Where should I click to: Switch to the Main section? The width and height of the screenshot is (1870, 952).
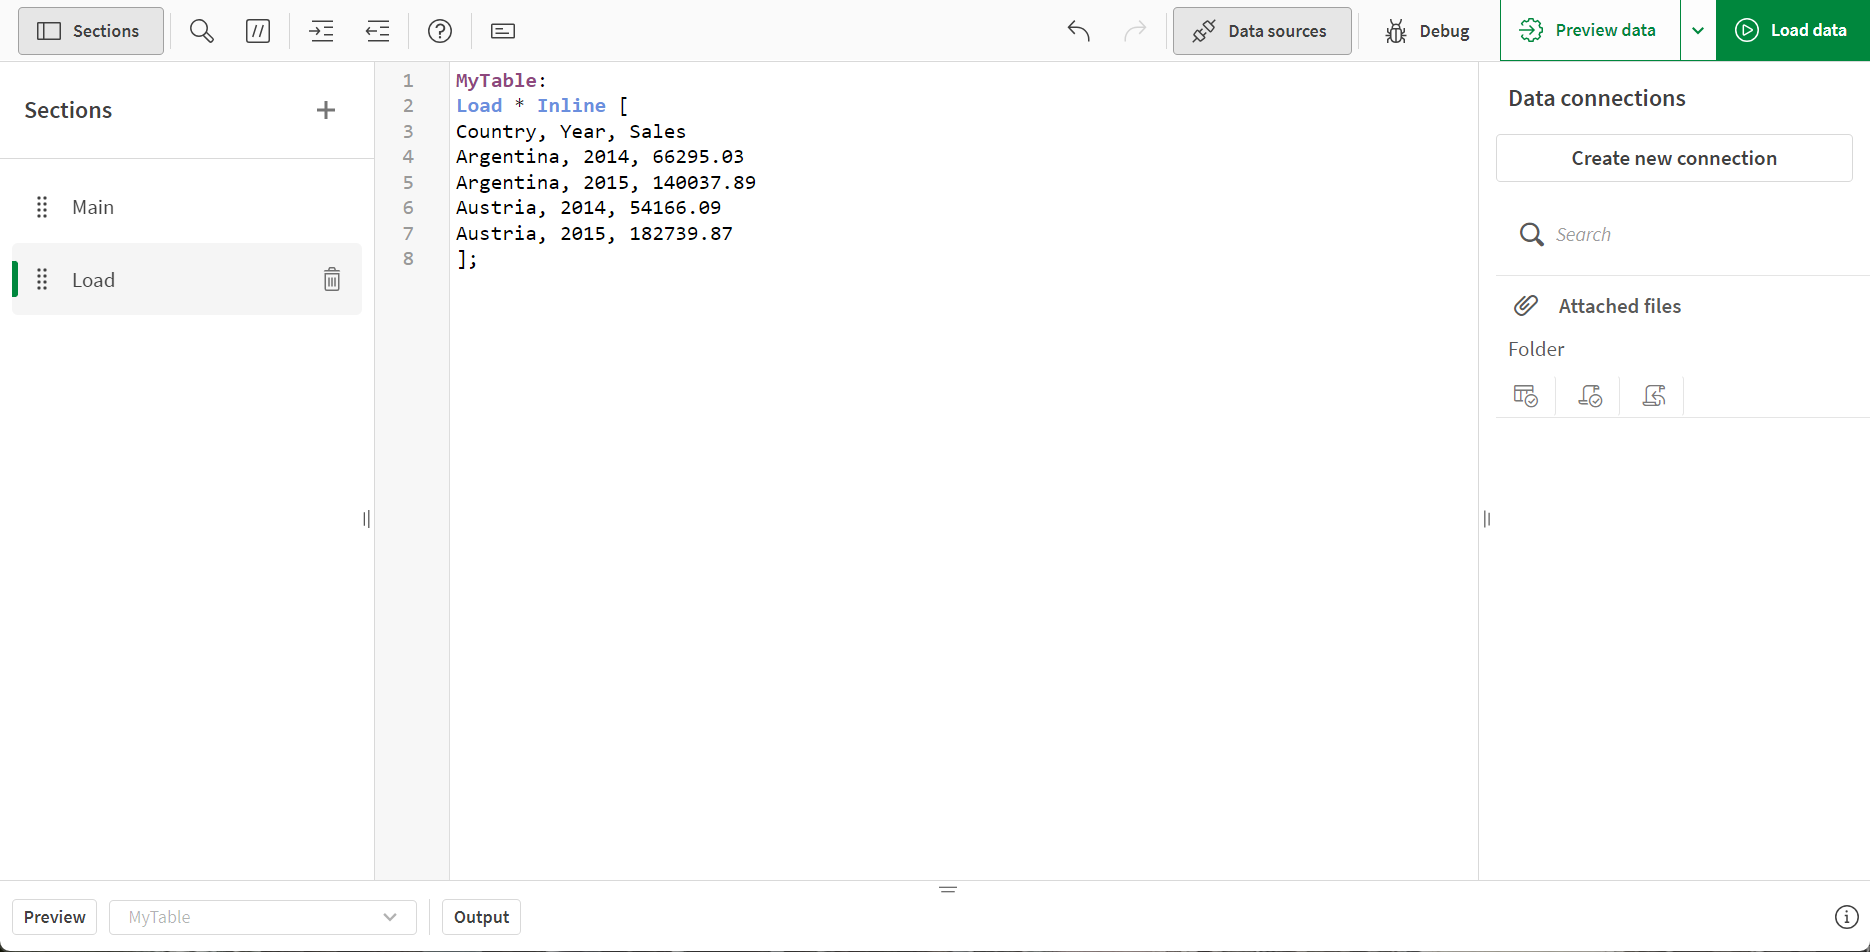(x=92, y=206)
